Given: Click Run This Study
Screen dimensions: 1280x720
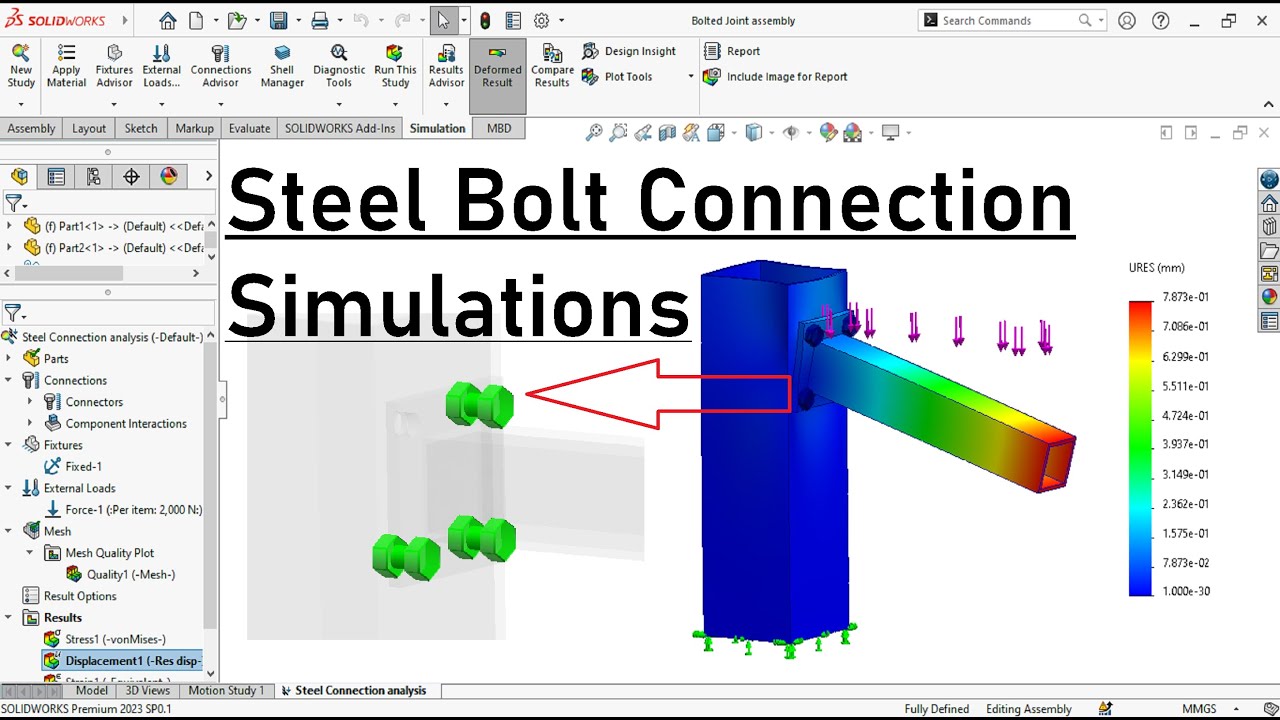Looking at the screenshot, I should coord(395,66).
